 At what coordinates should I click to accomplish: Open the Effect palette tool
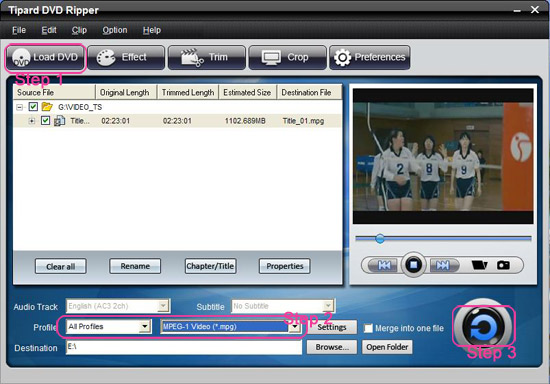[x=126, y=58]
